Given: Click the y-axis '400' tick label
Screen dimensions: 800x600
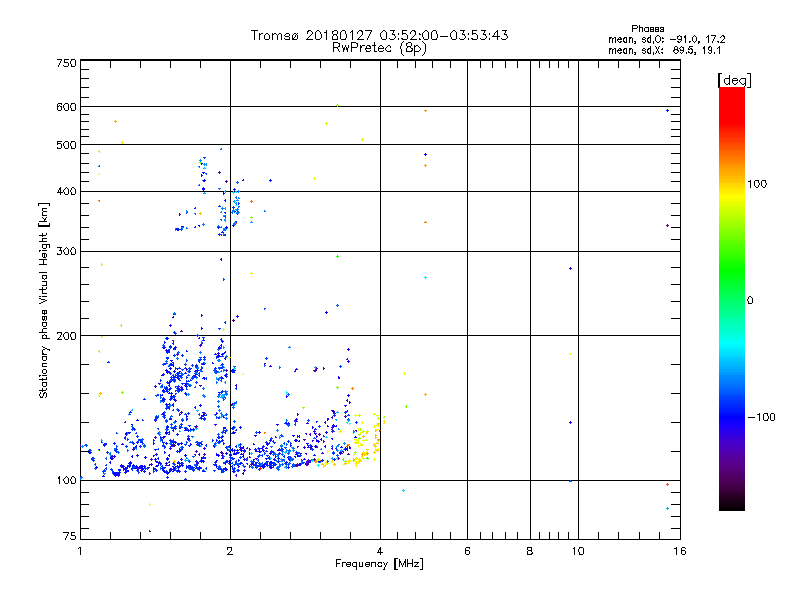Looking at the screenshot, I should pos(66,192).
